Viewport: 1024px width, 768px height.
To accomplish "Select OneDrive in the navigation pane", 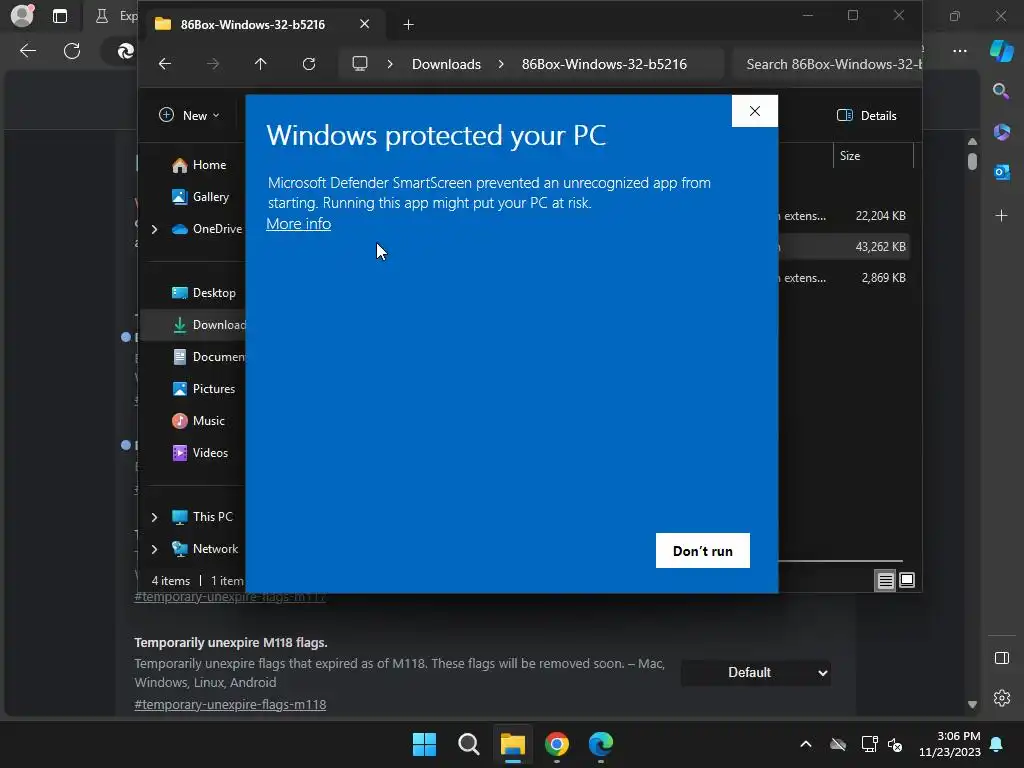I will [x=207, y=229].
